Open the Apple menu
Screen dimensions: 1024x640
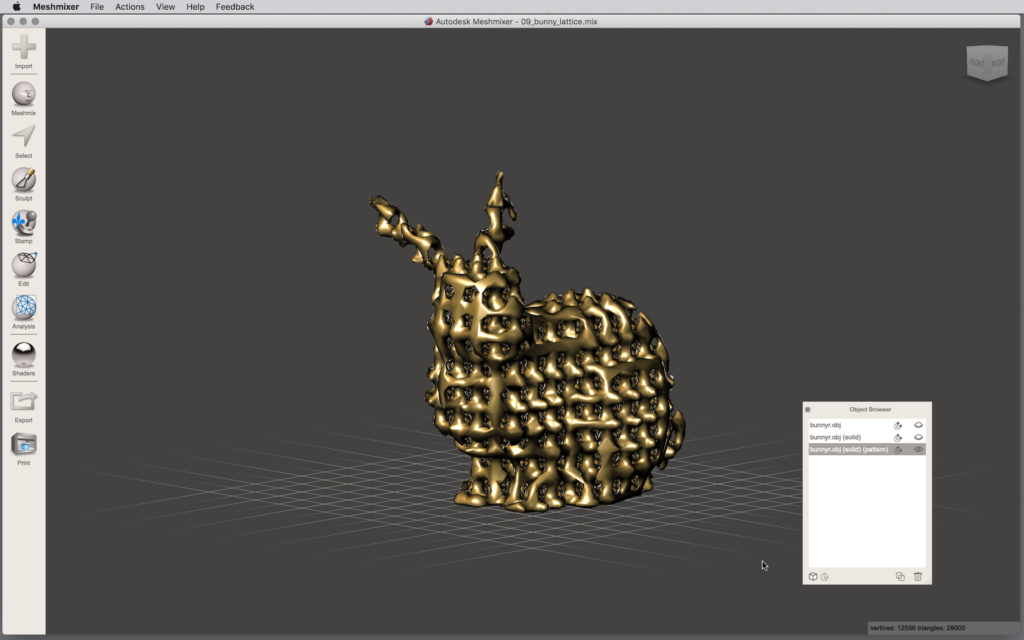[x=16, y=7]
